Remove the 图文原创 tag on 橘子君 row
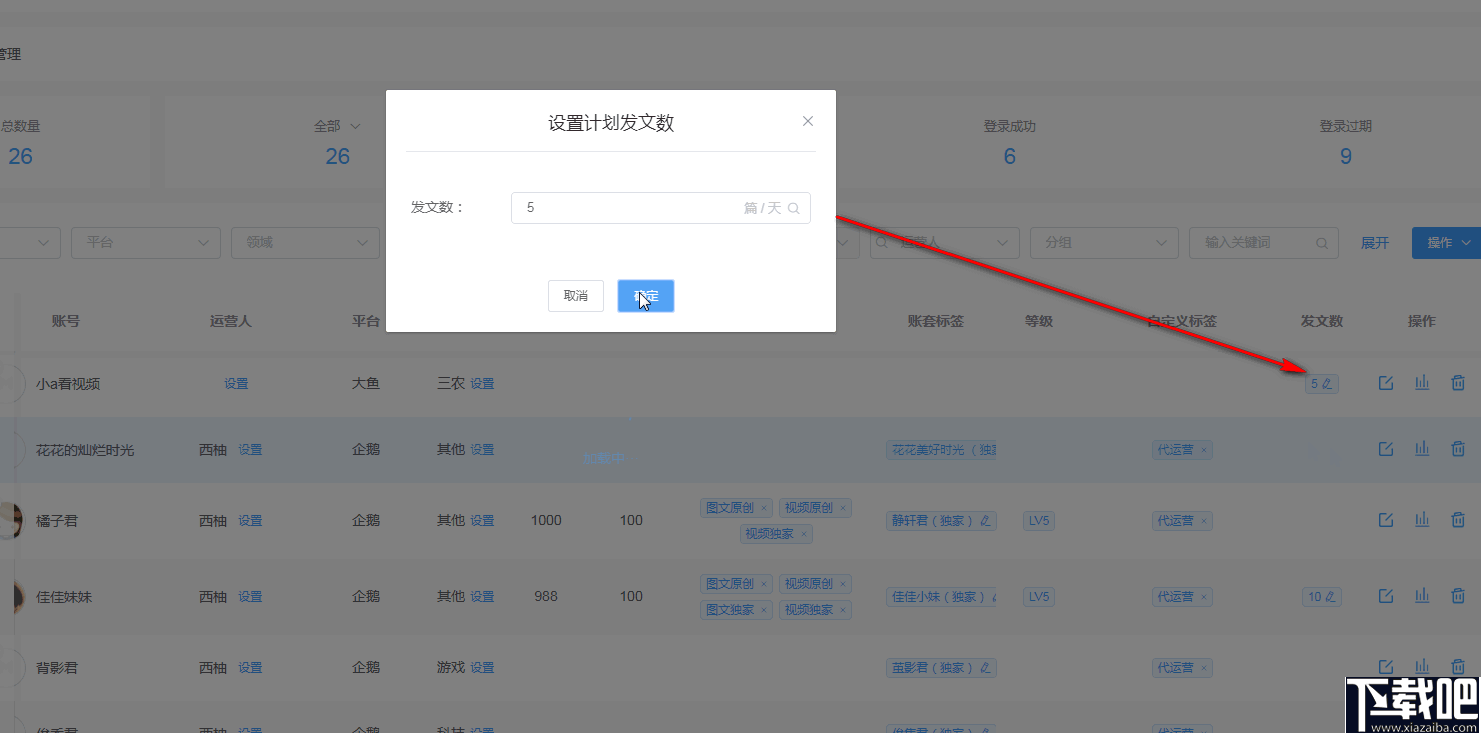1481x733 pixels. click(x=764, y=507)
